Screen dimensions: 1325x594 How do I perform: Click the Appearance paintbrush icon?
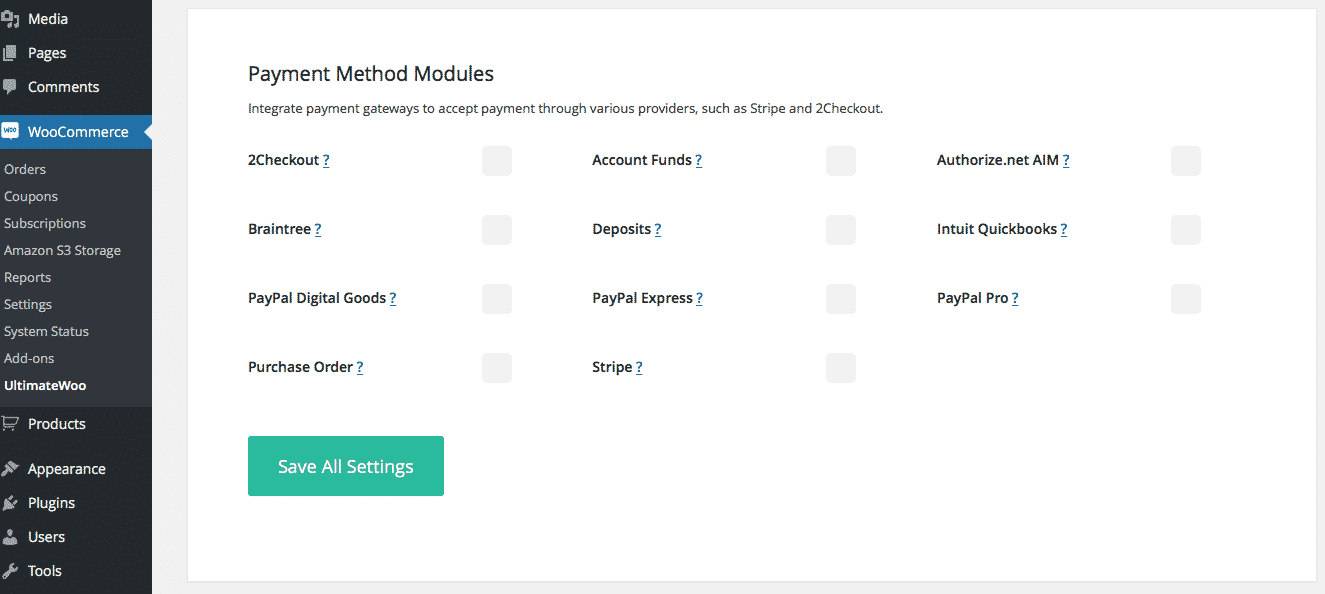(x=10, y=469)
